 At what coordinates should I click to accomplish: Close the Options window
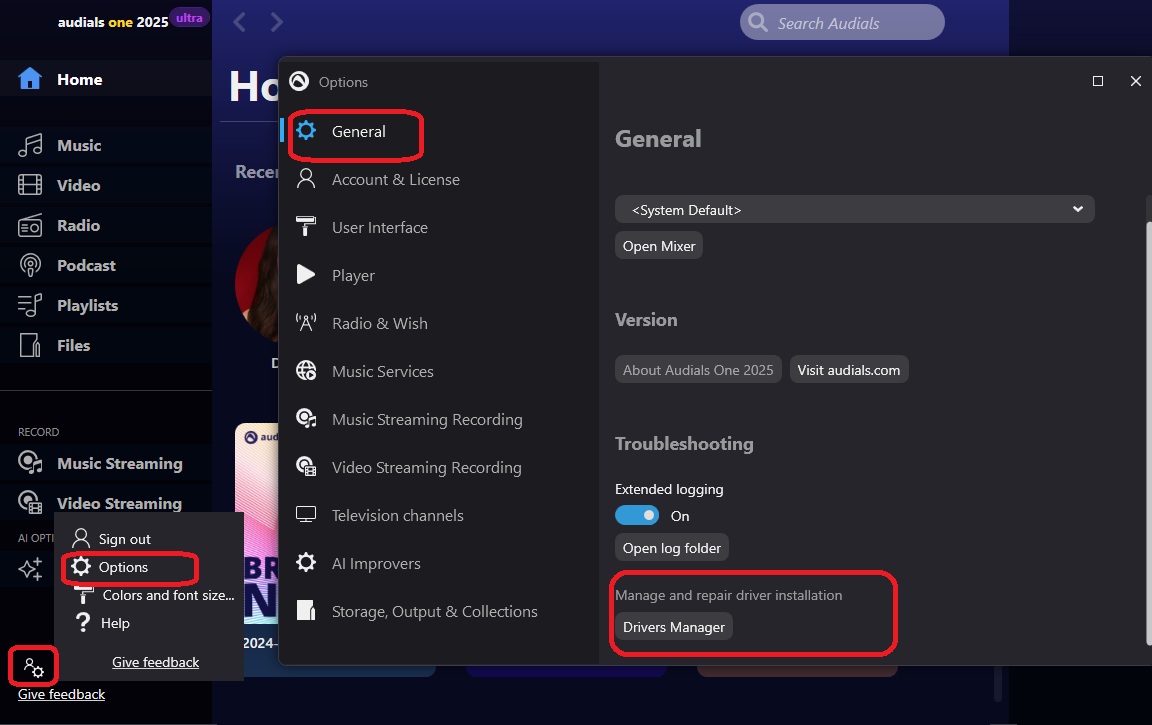click(1135, 81)
